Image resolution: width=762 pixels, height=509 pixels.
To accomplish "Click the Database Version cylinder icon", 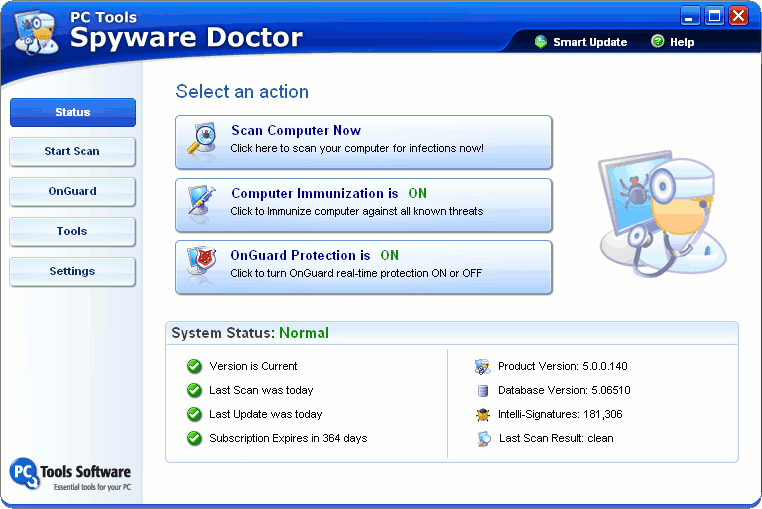I will tap(482, 391).
